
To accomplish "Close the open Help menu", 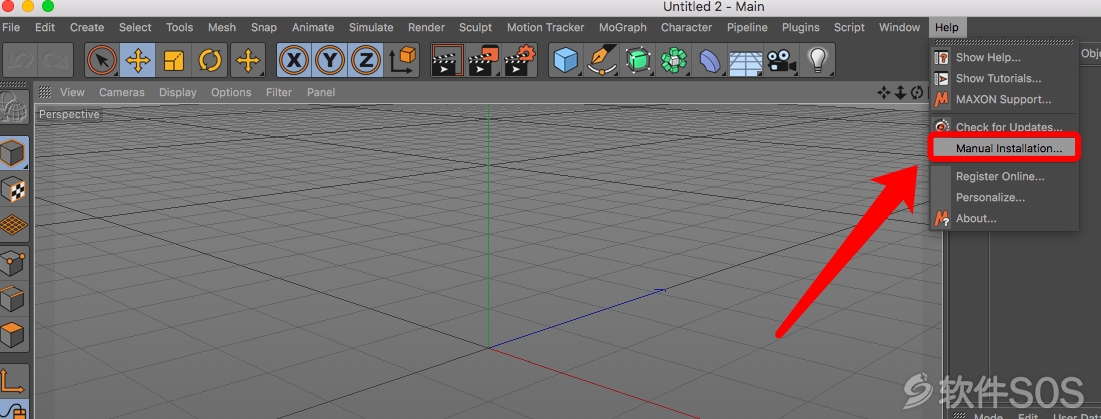I will click(x=947, y=27).
